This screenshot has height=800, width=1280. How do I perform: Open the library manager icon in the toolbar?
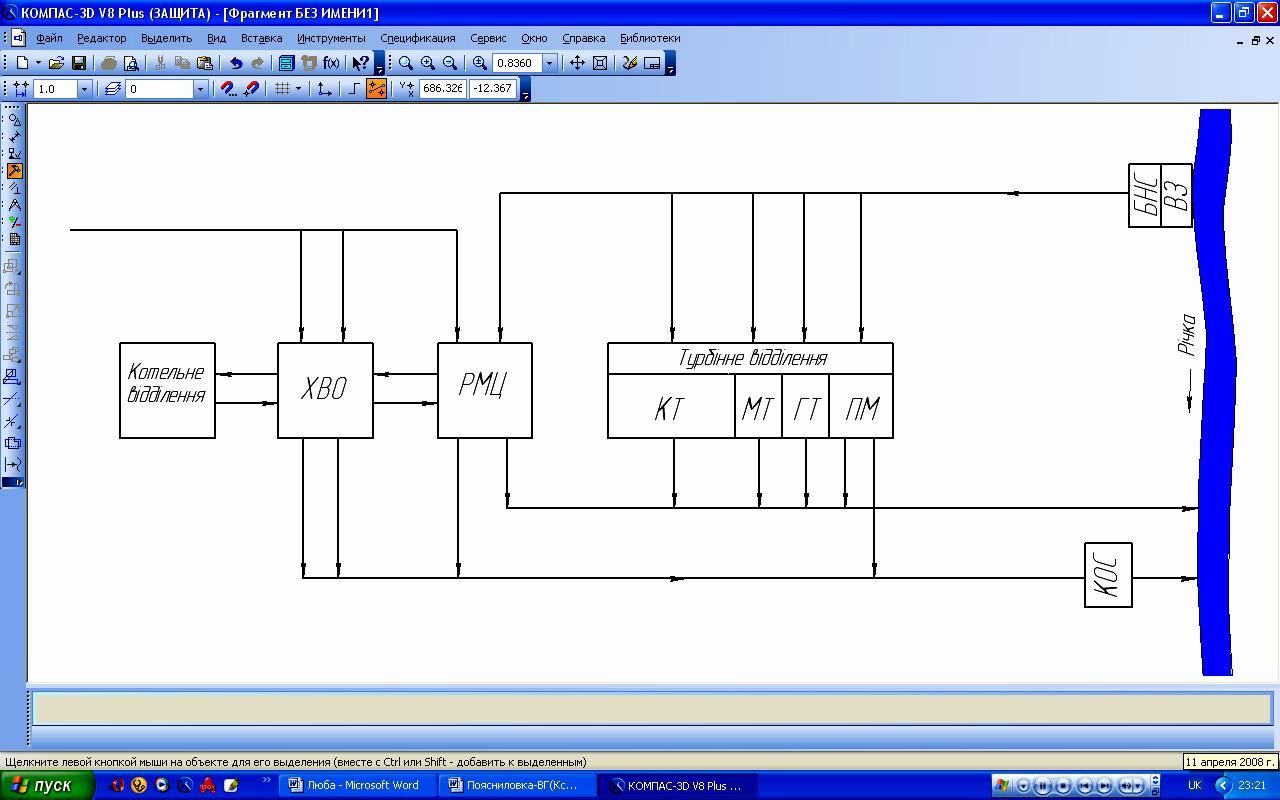coord(286,63)
